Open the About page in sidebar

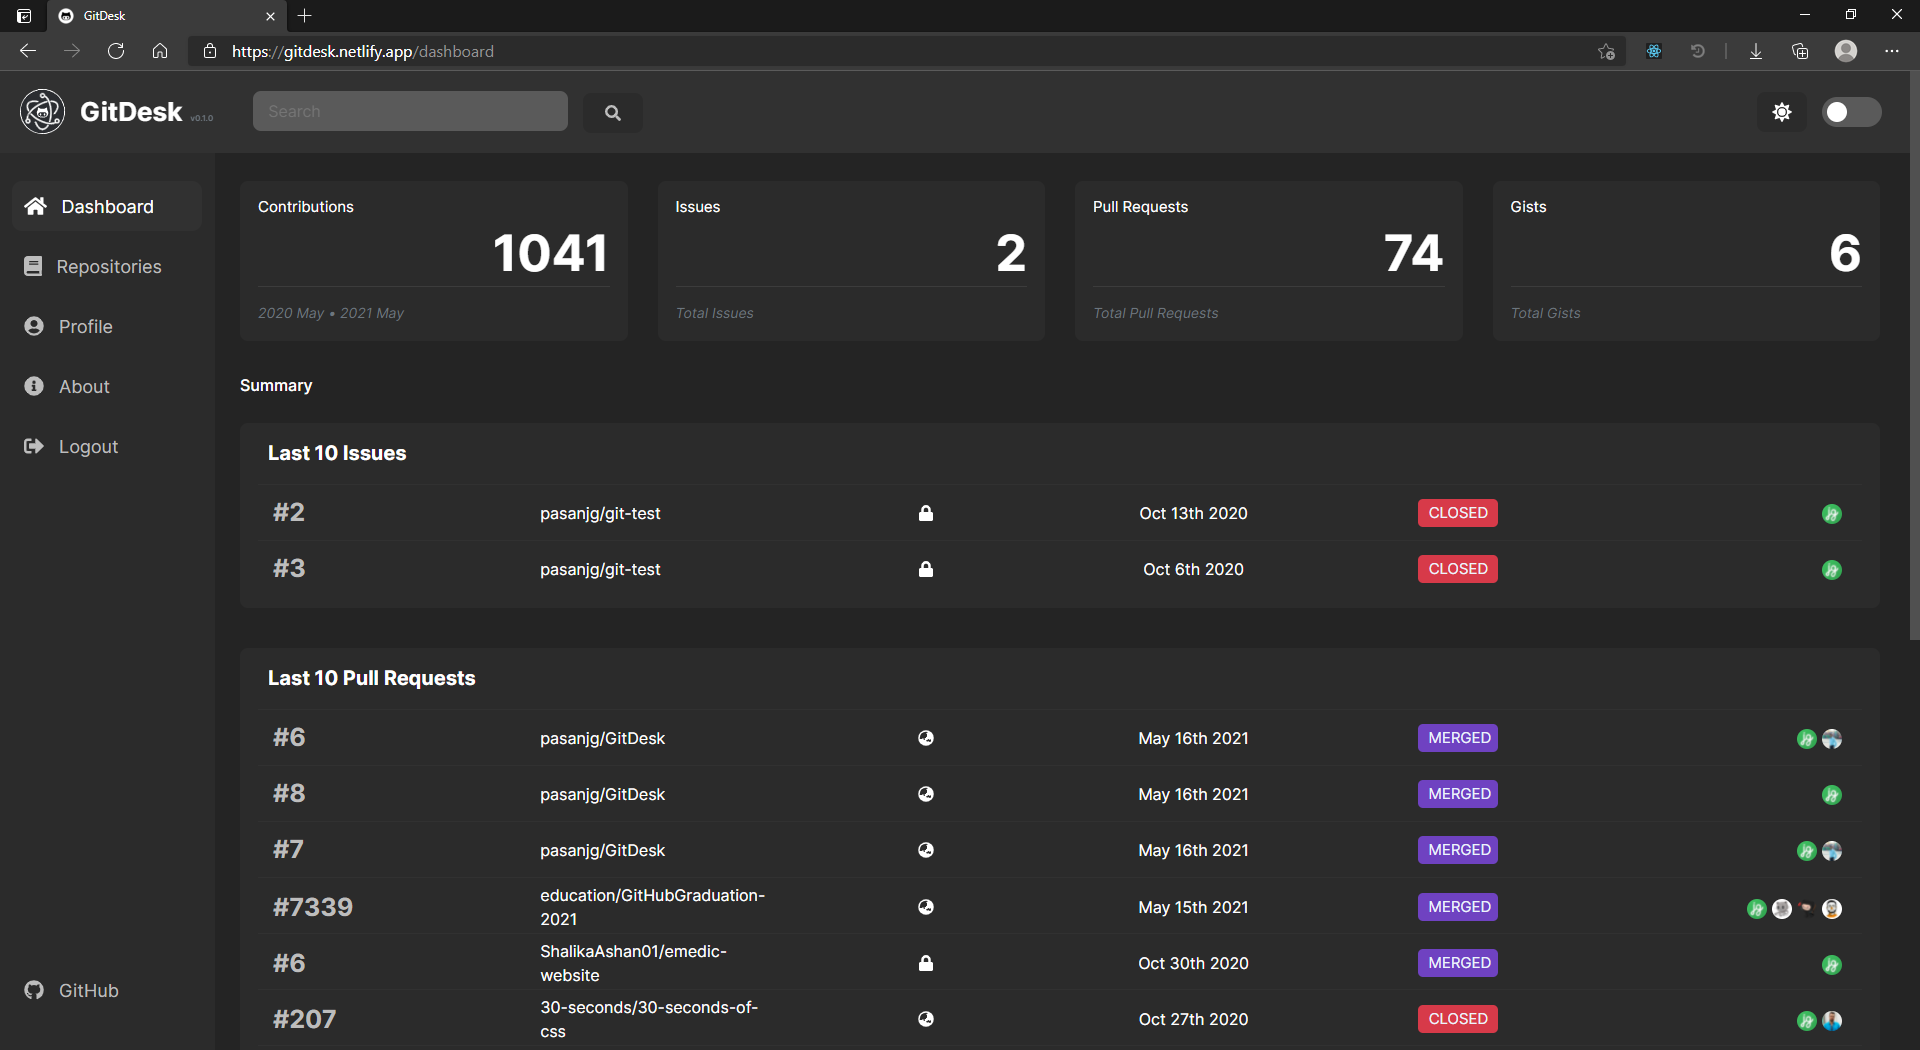click(x=107, y=386)
